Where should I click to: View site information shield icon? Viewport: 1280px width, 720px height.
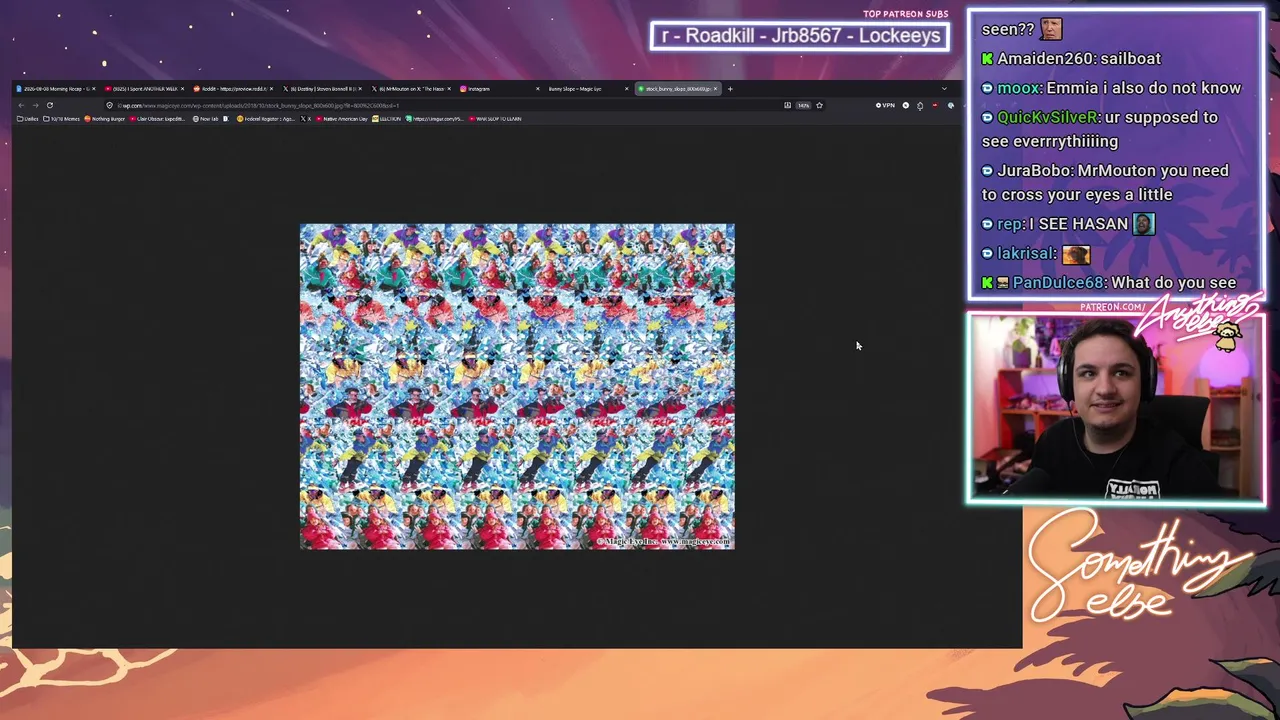tap(110, 105)
